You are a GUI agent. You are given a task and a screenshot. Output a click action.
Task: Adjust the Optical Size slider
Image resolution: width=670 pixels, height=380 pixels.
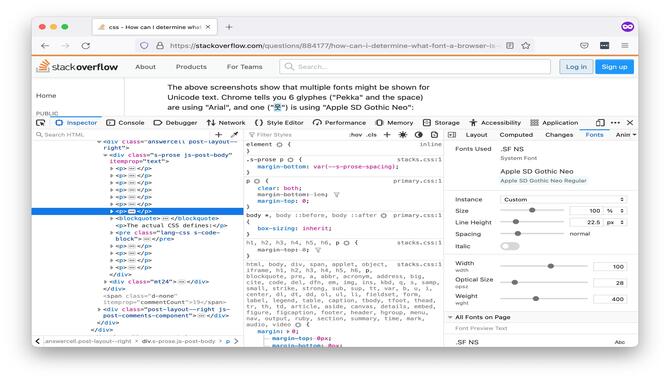pyautogui.click(x=544, y=283)
